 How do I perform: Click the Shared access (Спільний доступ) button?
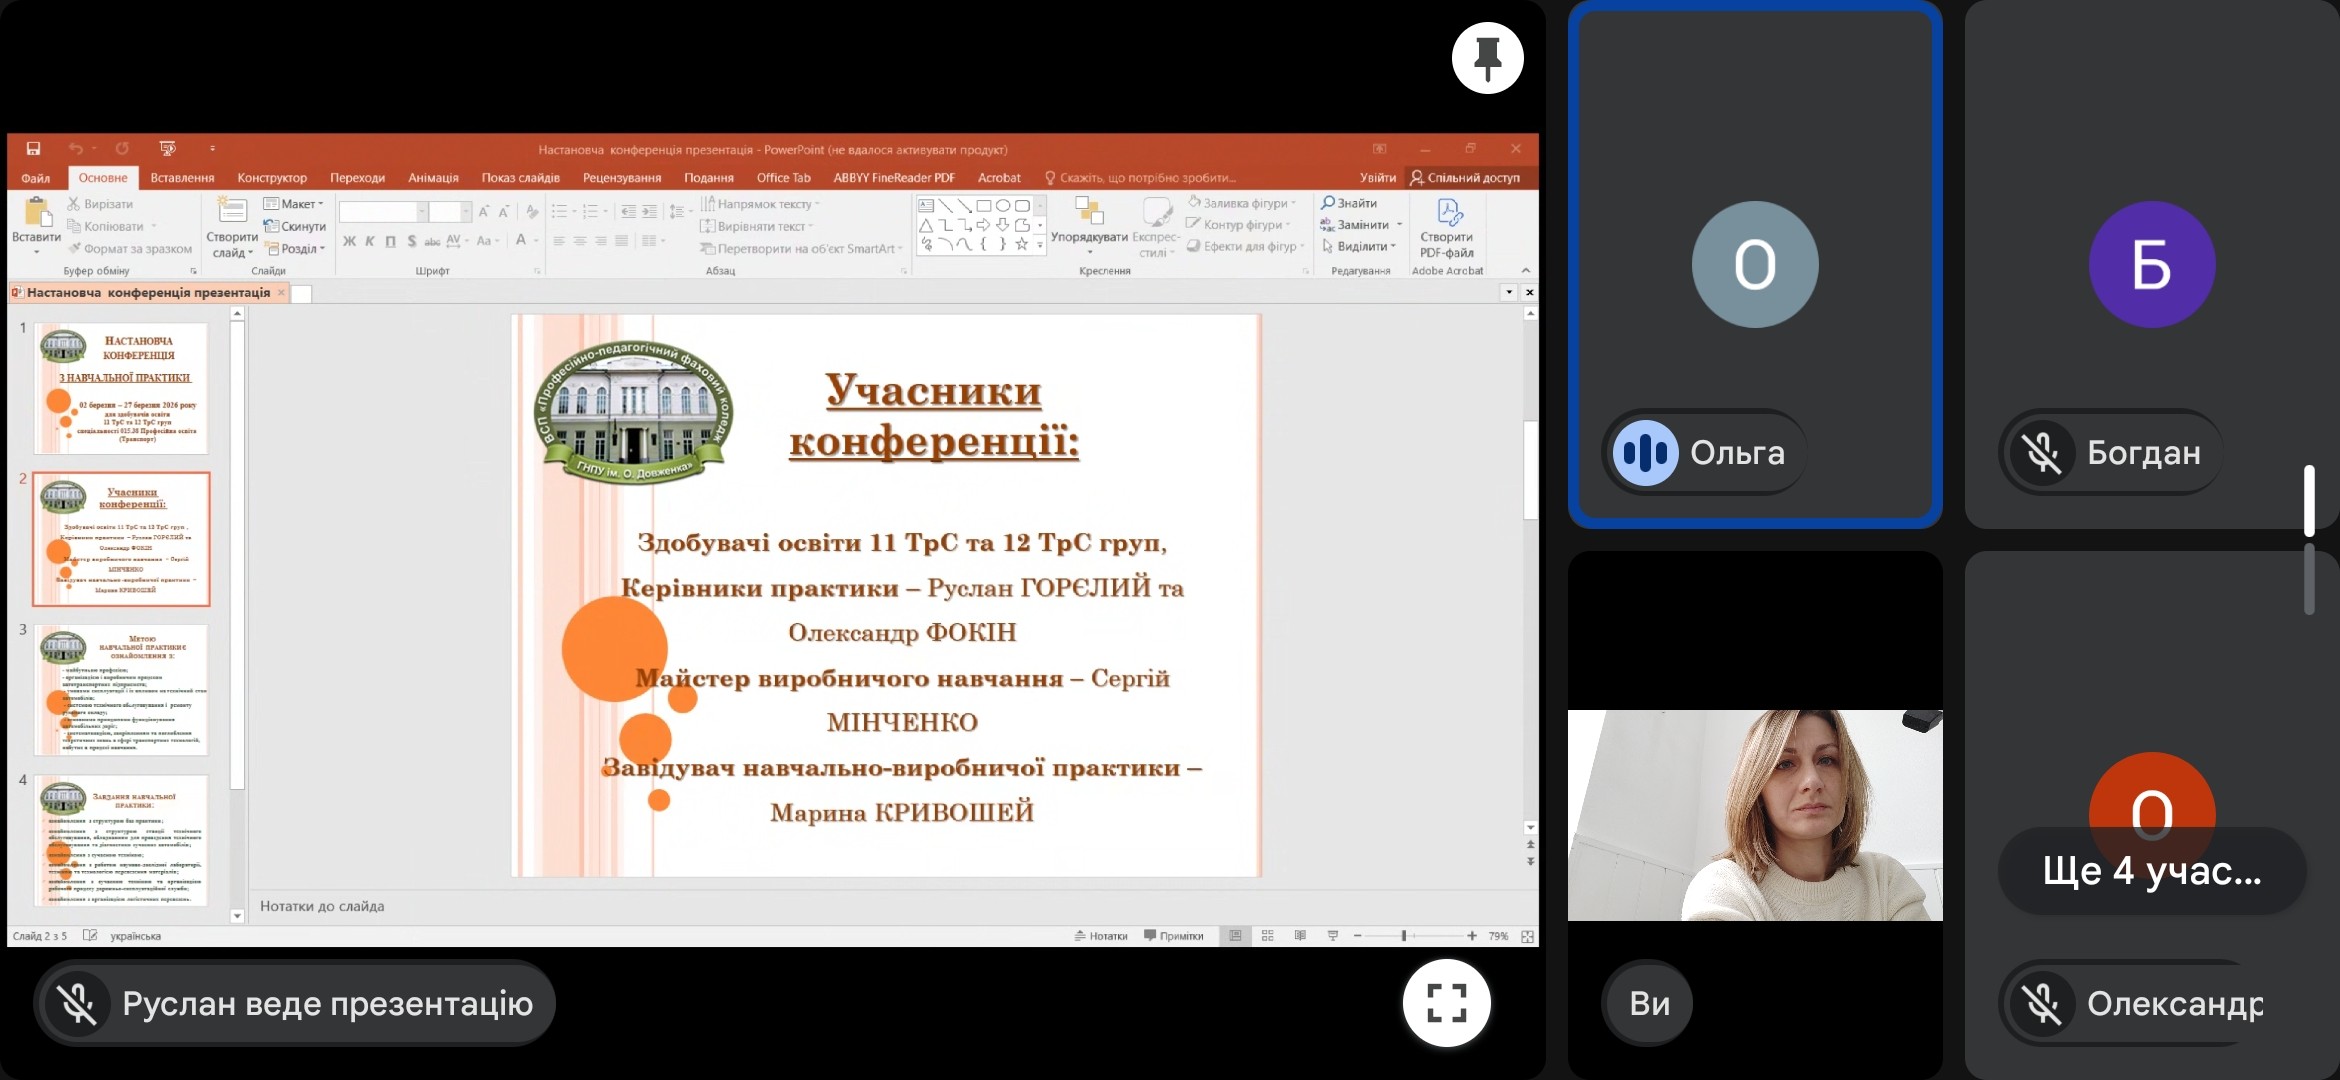coord(1465,178)
